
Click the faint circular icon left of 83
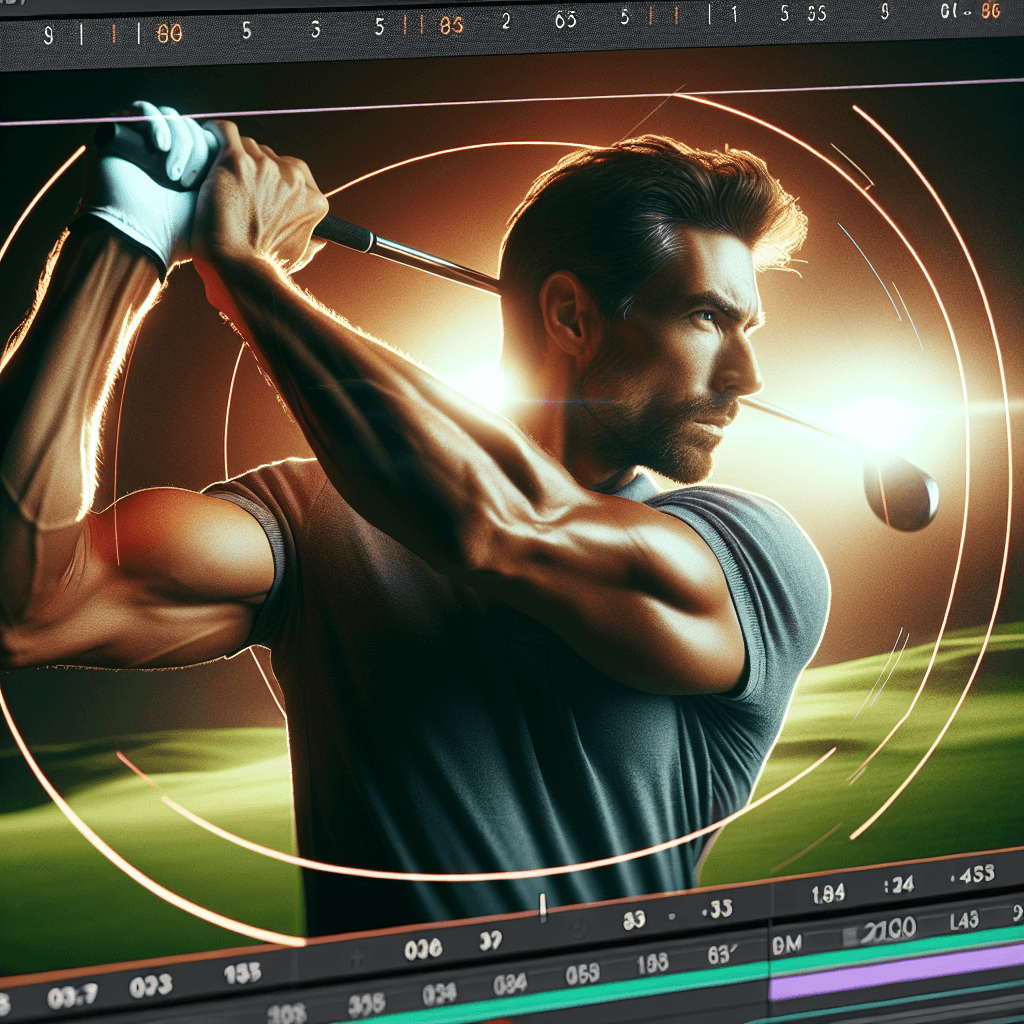coord(577,929)
